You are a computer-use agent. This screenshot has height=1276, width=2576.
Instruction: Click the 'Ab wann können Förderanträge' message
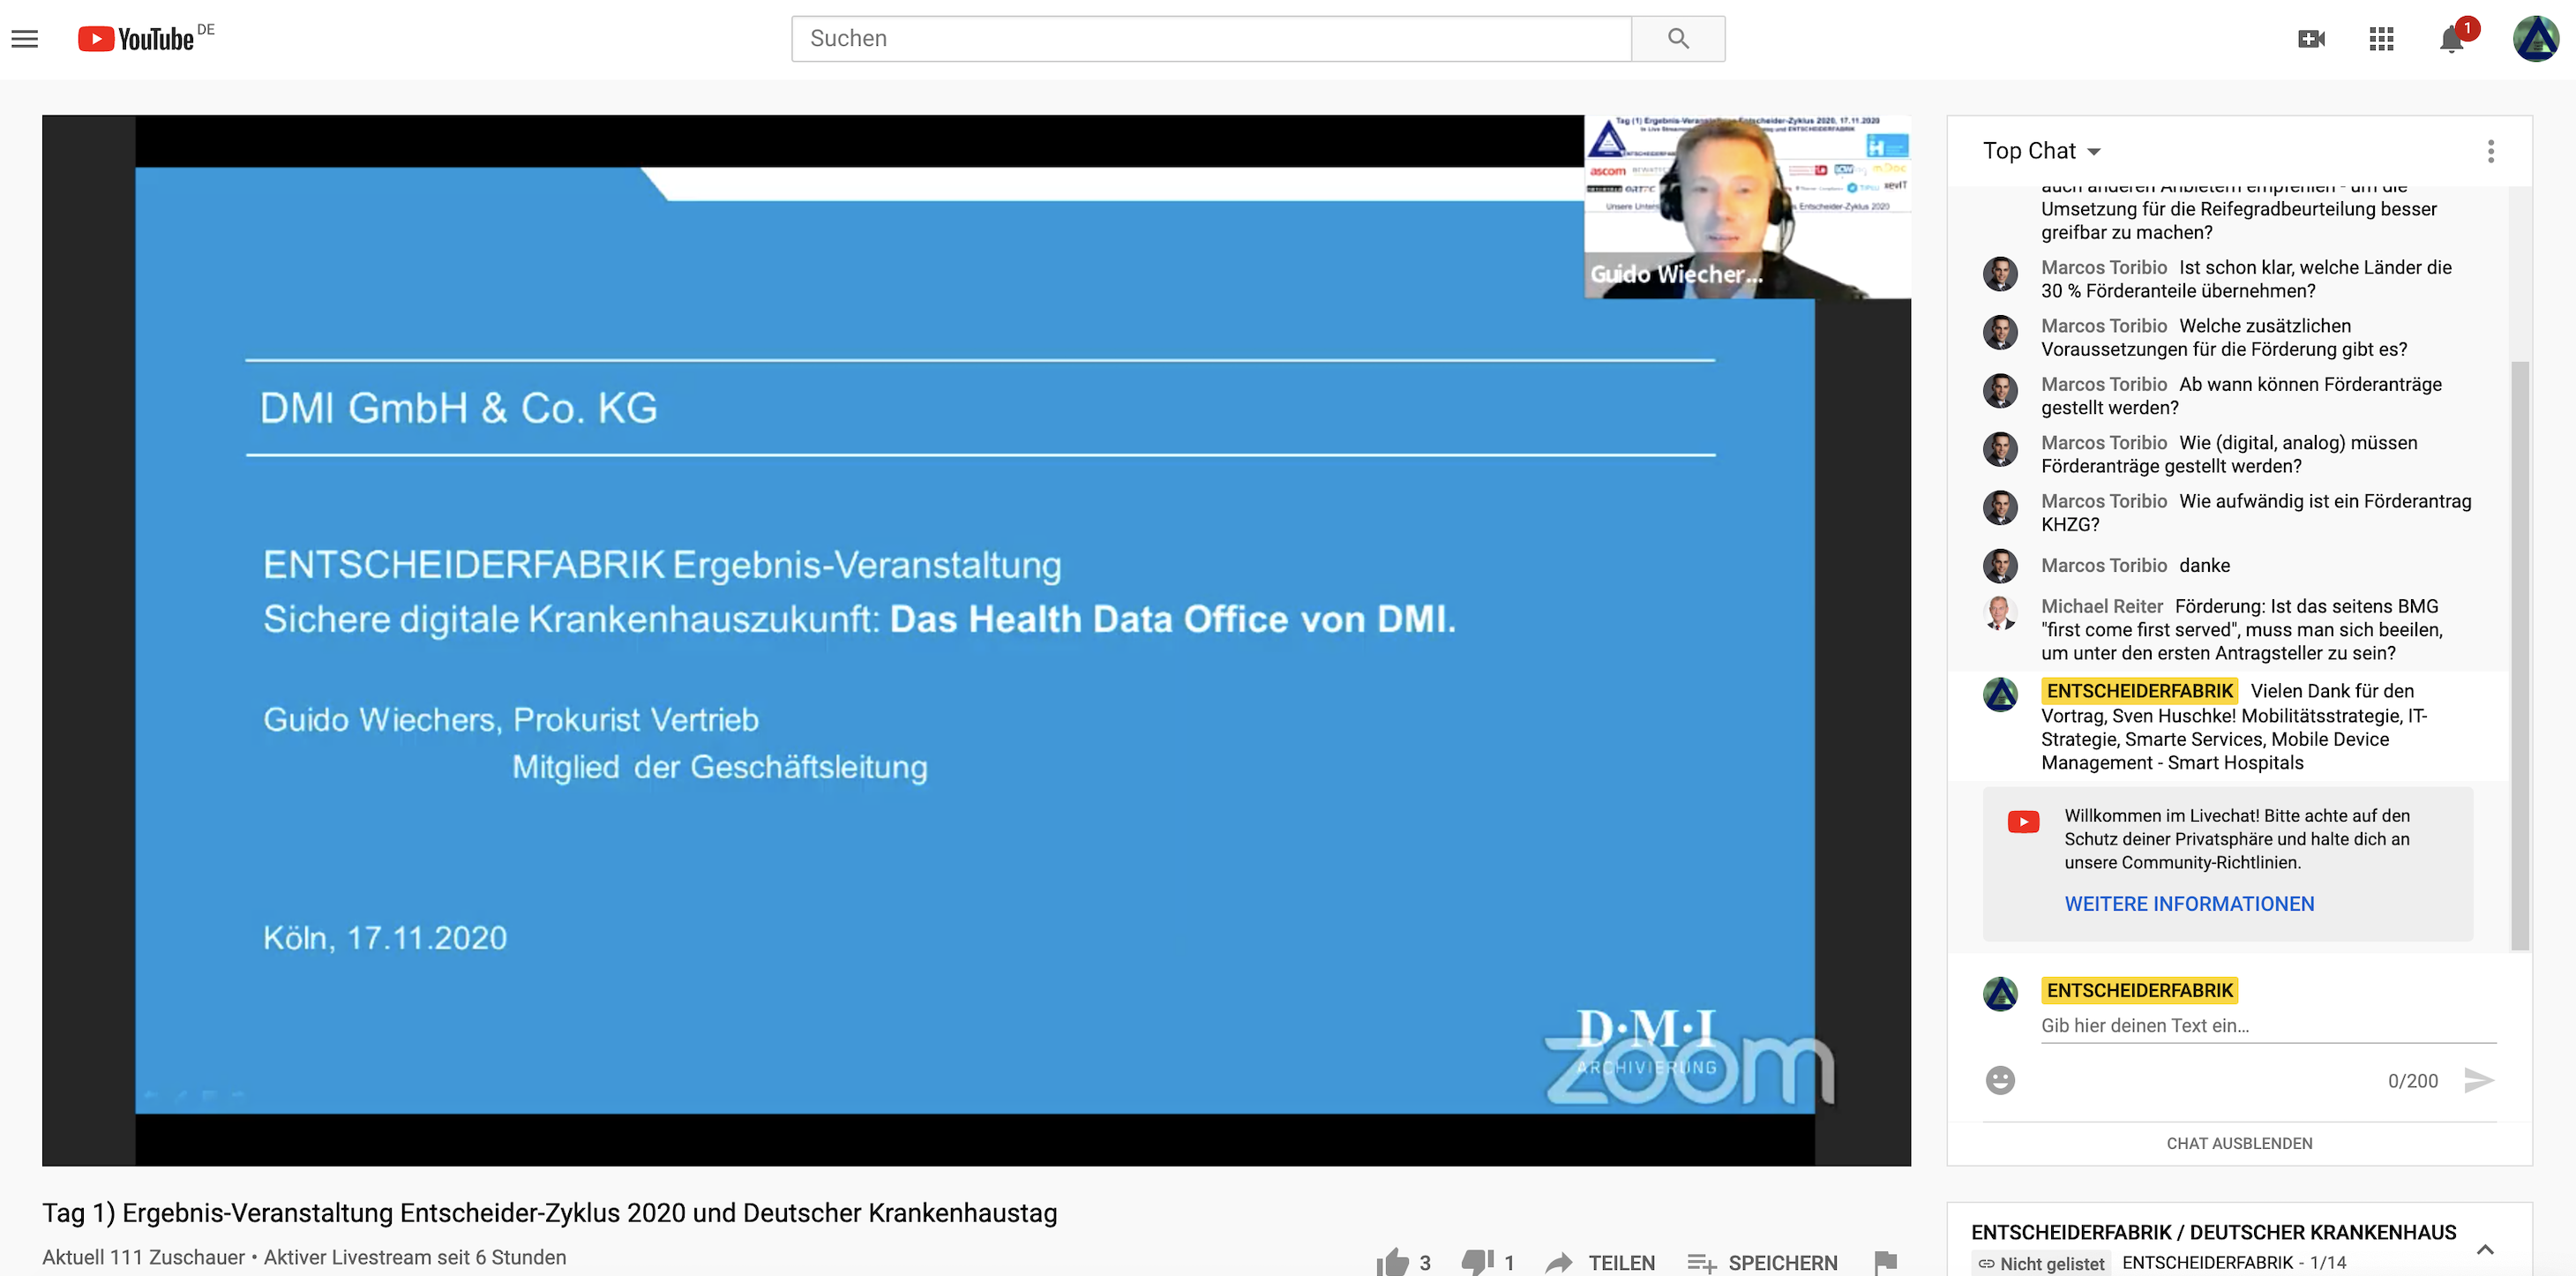[x=2241, y=396]
